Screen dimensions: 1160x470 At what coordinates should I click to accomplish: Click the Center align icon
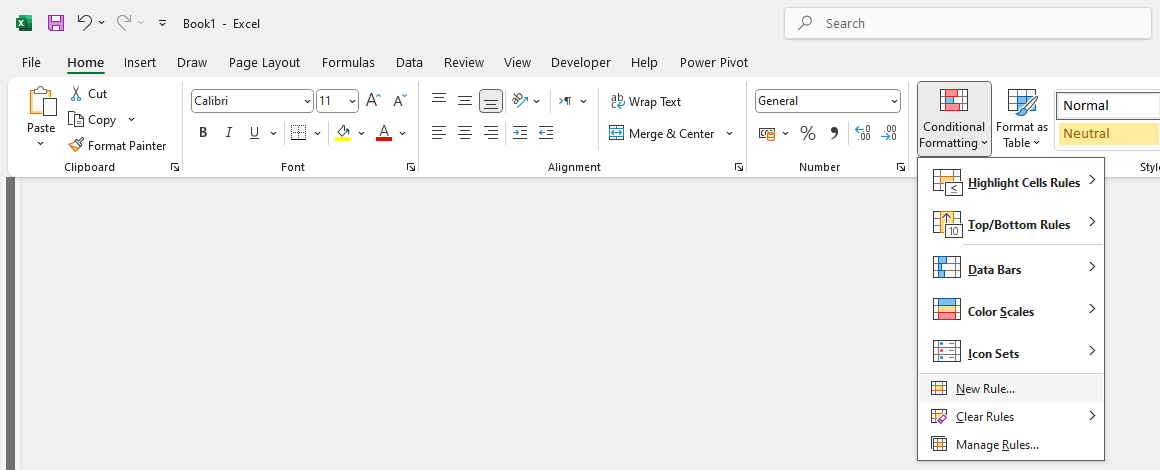[465, 133]
